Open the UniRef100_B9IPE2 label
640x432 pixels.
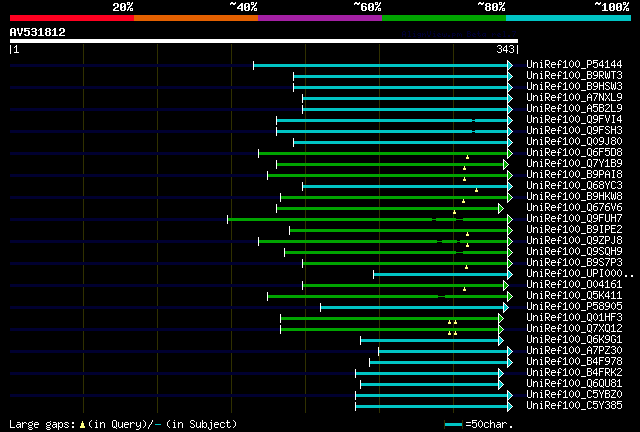click(574, 229)
